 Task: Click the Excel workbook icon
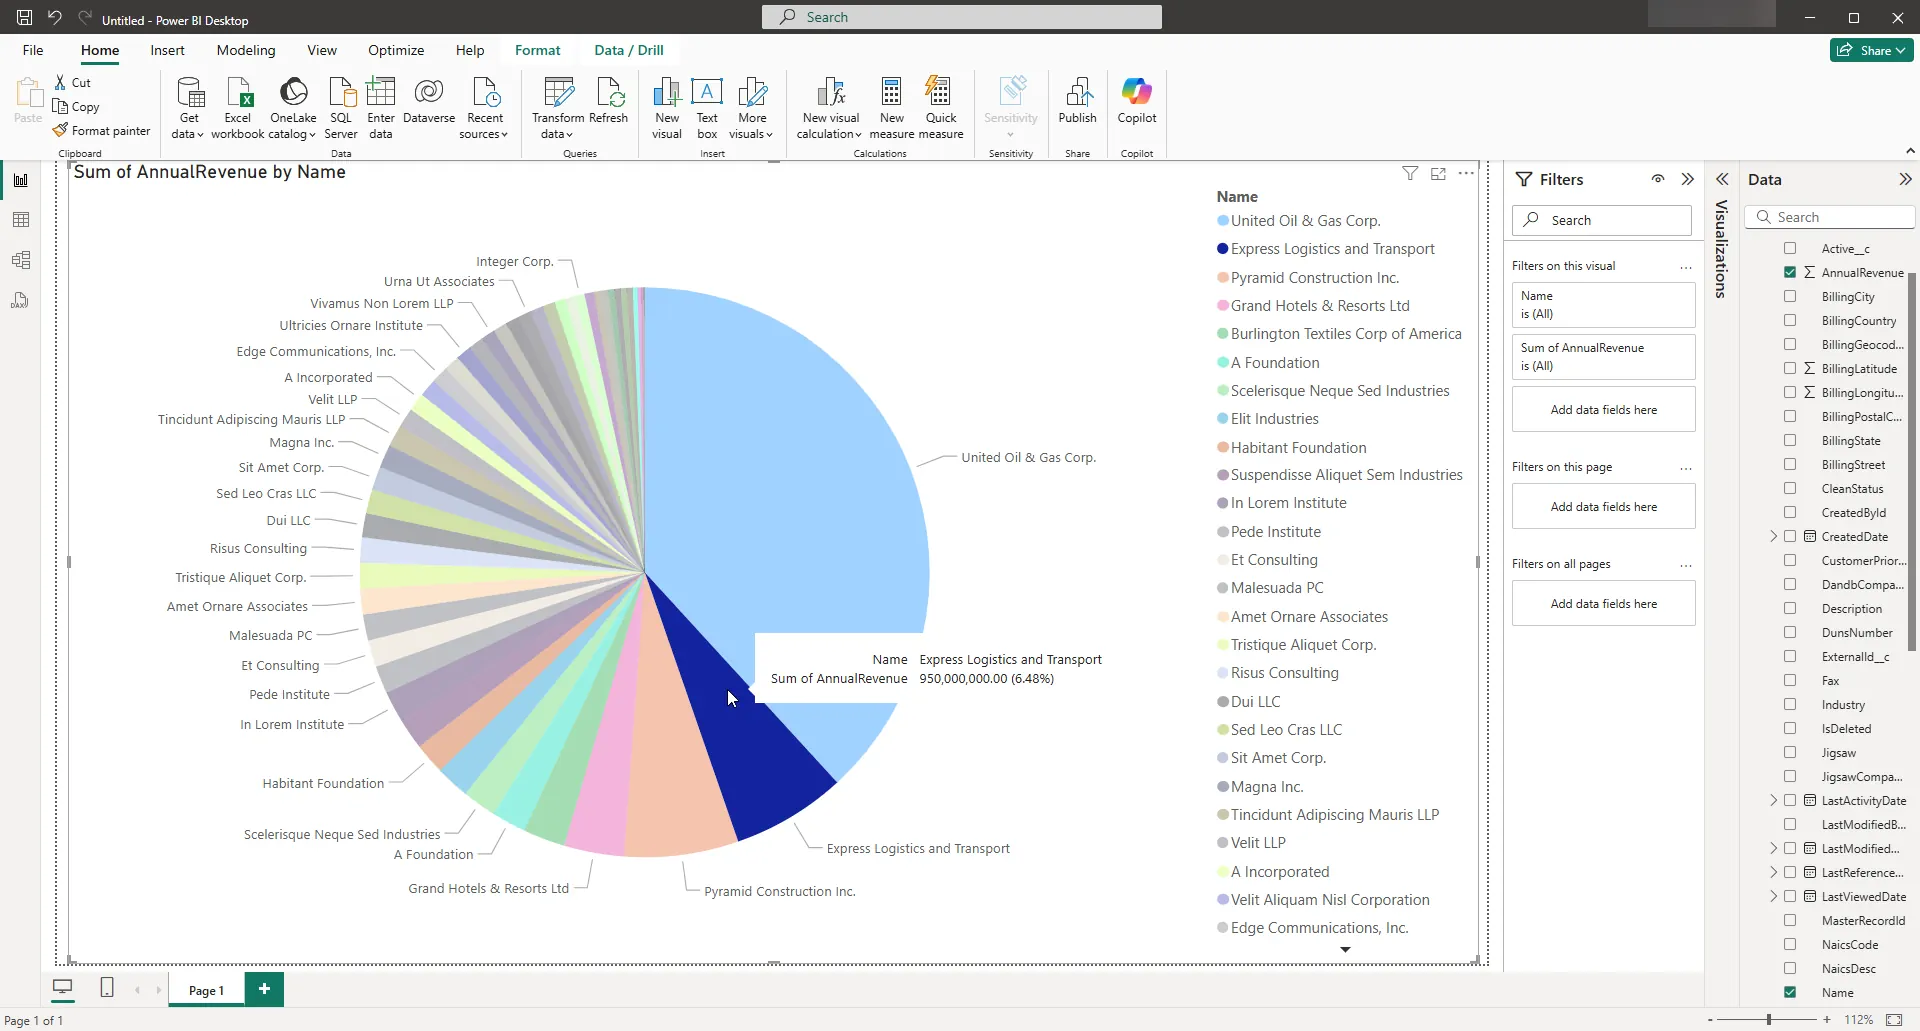[238, 94]
